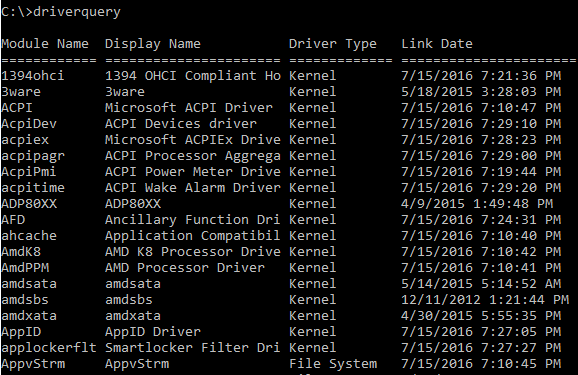Click 'ACPI Wake Alarm Driver' display name
This screenshot has width=578, height=375.
coord(193,188)
